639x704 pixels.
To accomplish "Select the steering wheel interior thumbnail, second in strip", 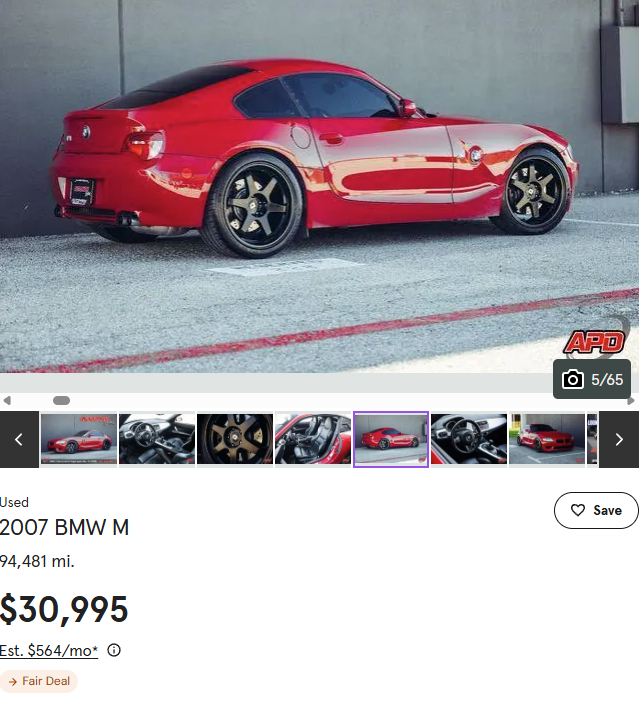I will coord(157,439).
